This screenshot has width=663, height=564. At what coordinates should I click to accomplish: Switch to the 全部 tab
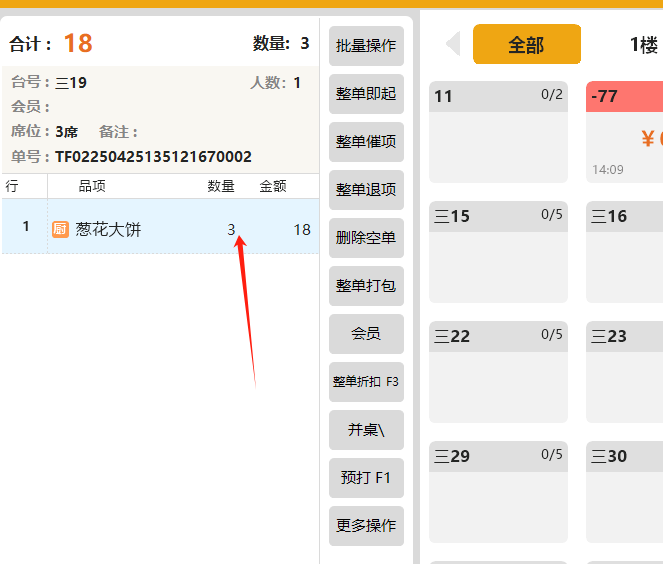(526, 45)
